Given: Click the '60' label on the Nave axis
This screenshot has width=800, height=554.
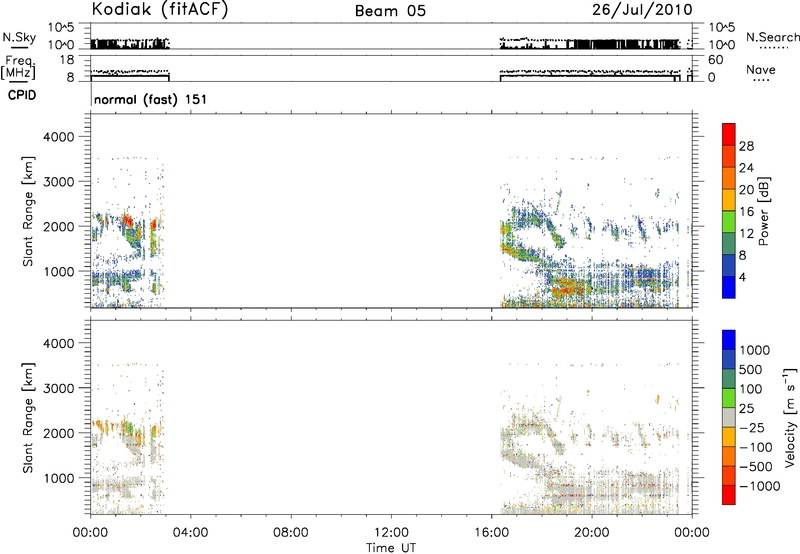Looking at the screenshot, I should coord(715,60).
